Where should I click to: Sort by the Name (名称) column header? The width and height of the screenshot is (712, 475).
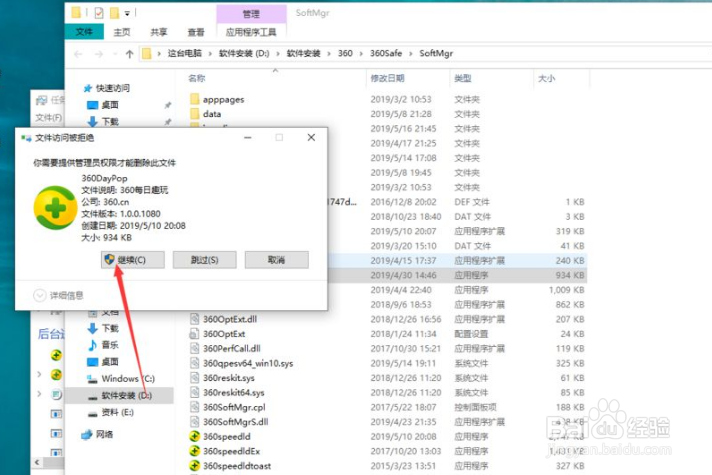click(x=197, y=78)
